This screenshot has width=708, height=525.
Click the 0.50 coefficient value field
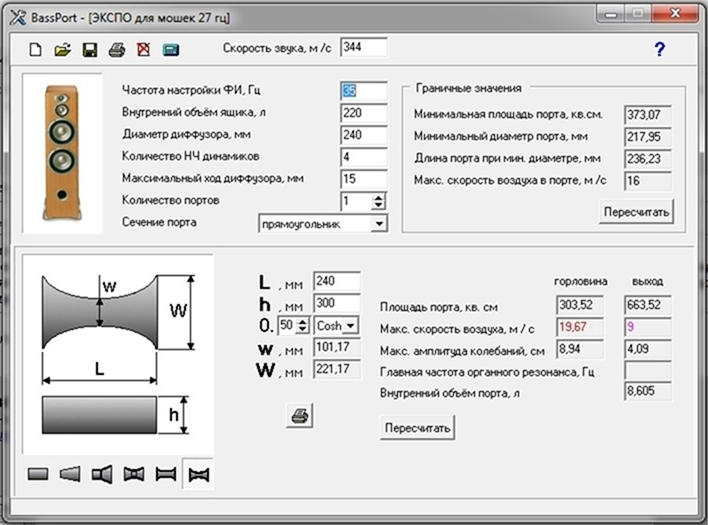click(x=287, y=325)
